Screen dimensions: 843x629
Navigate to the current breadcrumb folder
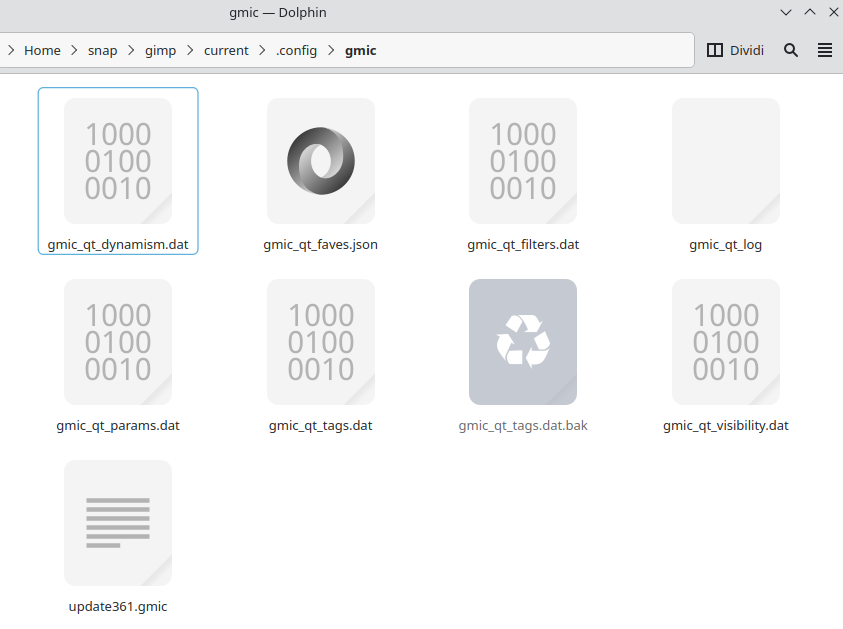[x=226, y=50]
